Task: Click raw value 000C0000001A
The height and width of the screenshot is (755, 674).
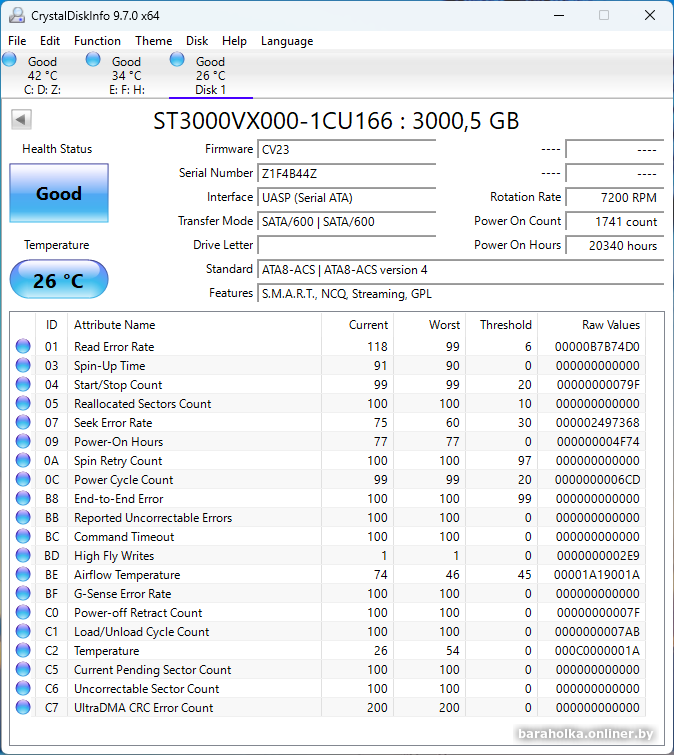Action: click(x=597, y=651)
